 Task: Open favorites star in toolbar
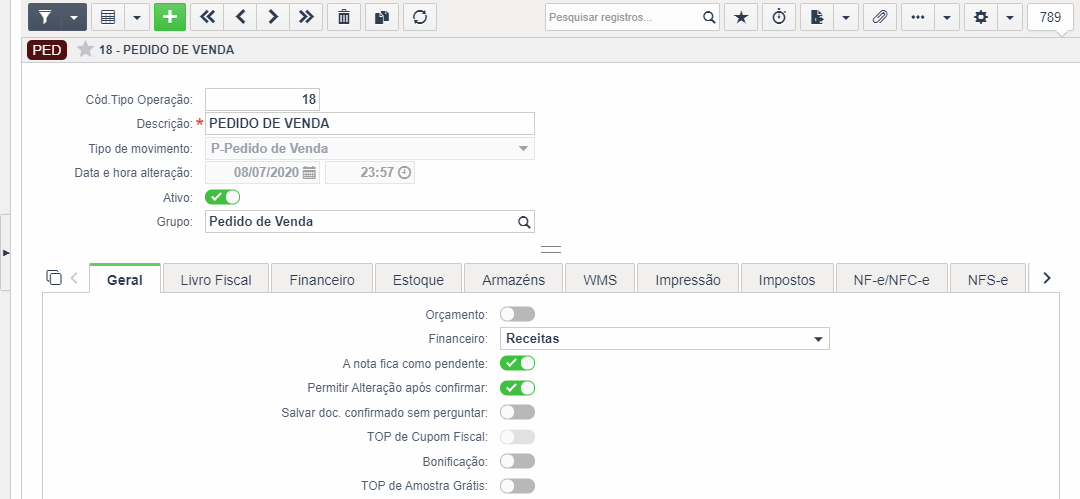click(741, 17)
